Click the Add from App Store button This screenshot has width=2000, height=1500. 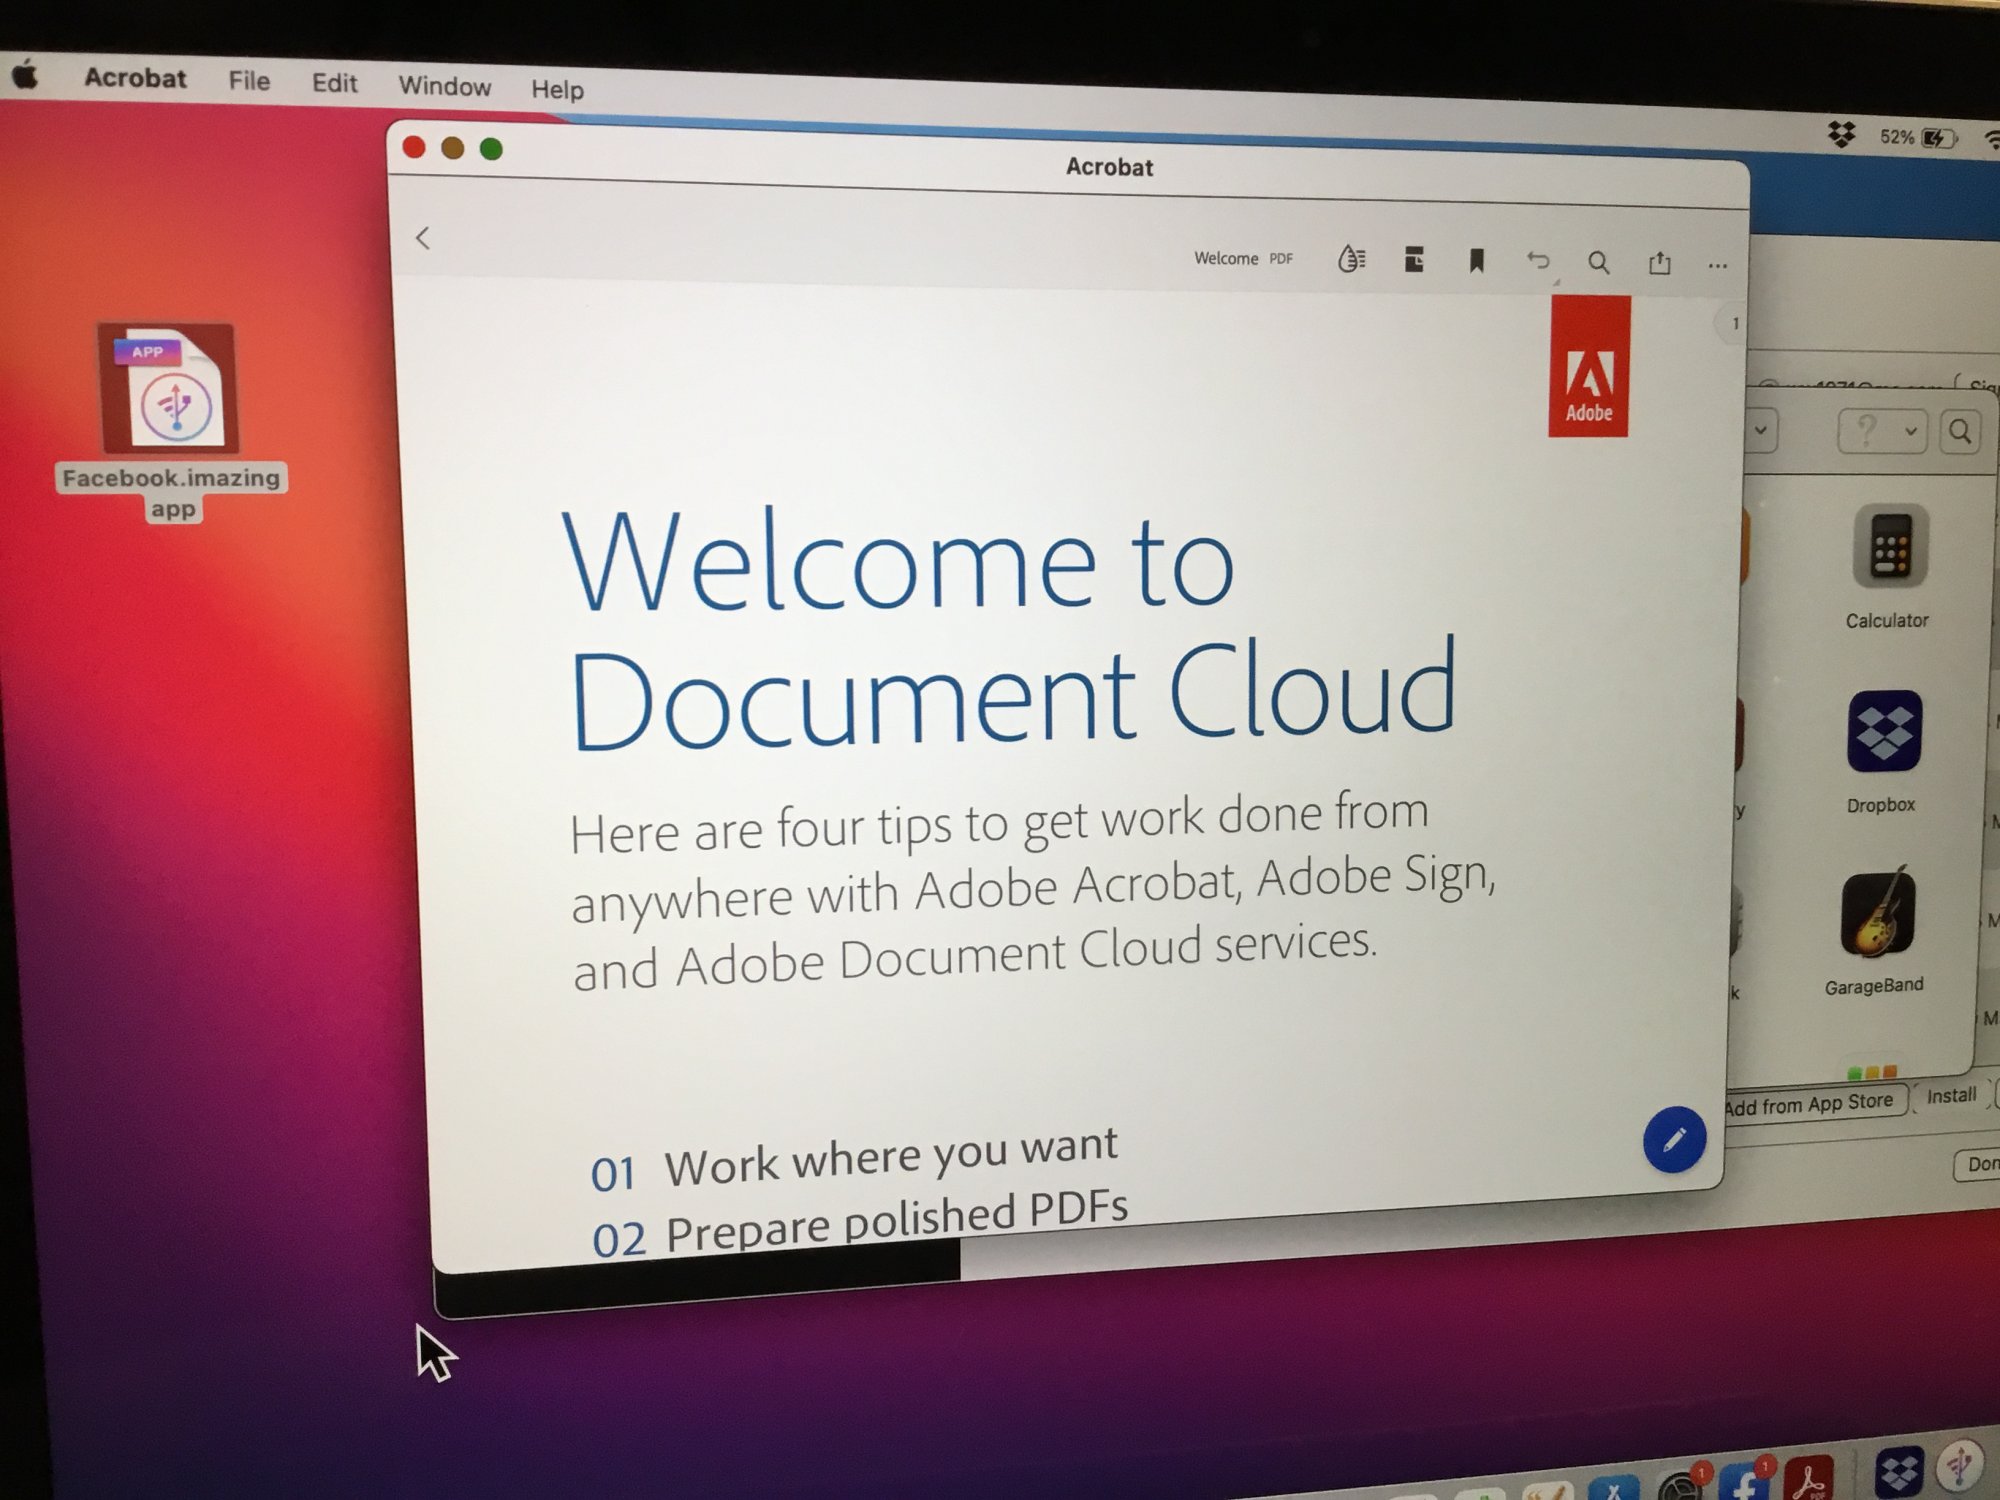pos(1810,1104)
